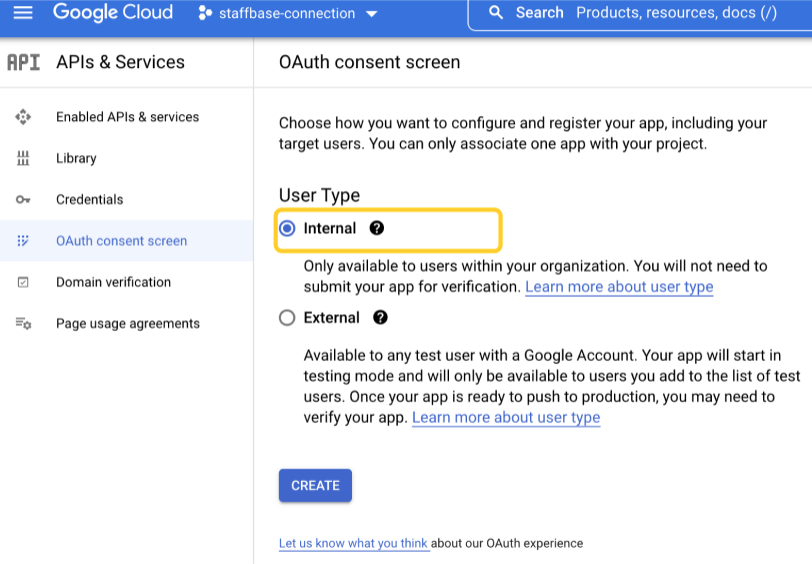This screenshot has width=812, height=564.
Task: Click the staffbase-connection project icon
Action: click(205, 13)
